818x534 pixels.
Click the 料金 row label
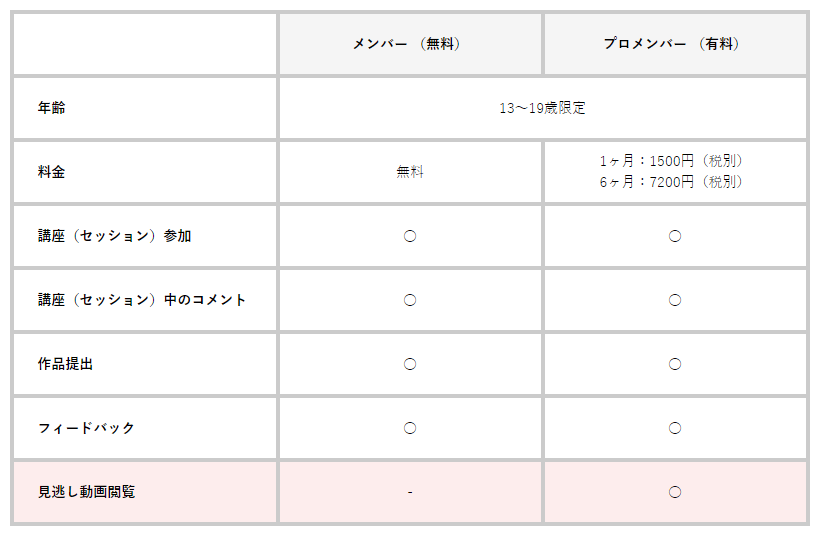(x=51, y=172)
